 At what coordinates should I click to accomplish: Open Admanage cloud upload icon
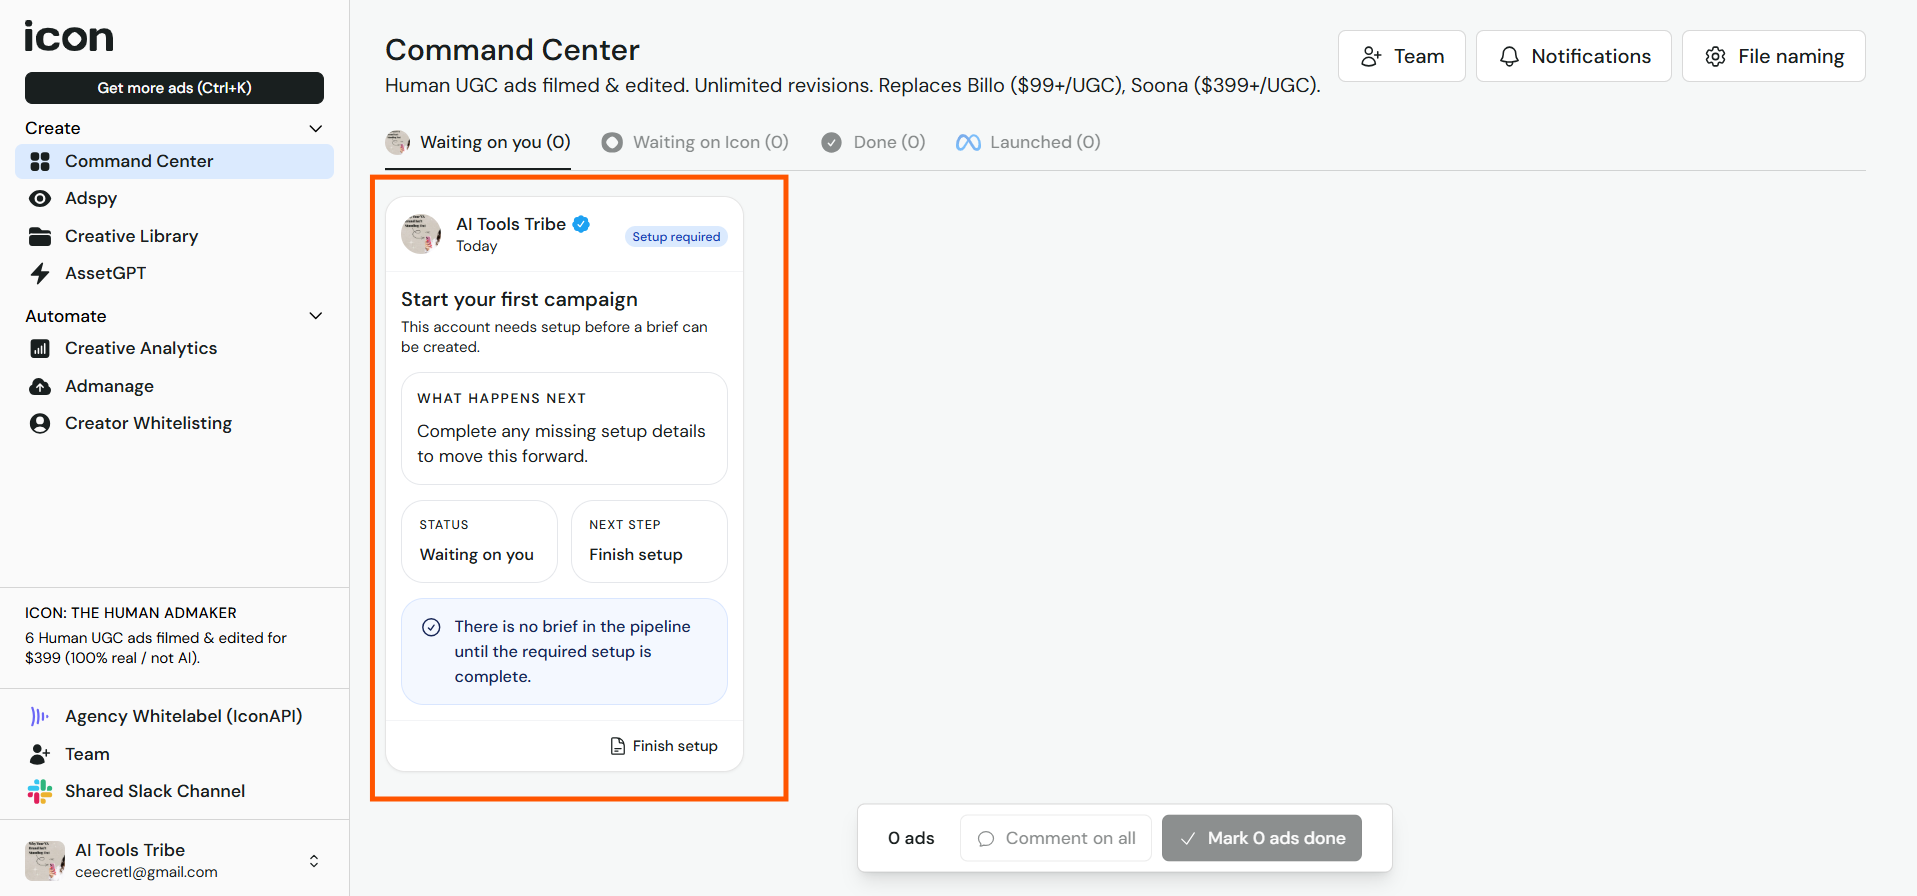[40, 386]
